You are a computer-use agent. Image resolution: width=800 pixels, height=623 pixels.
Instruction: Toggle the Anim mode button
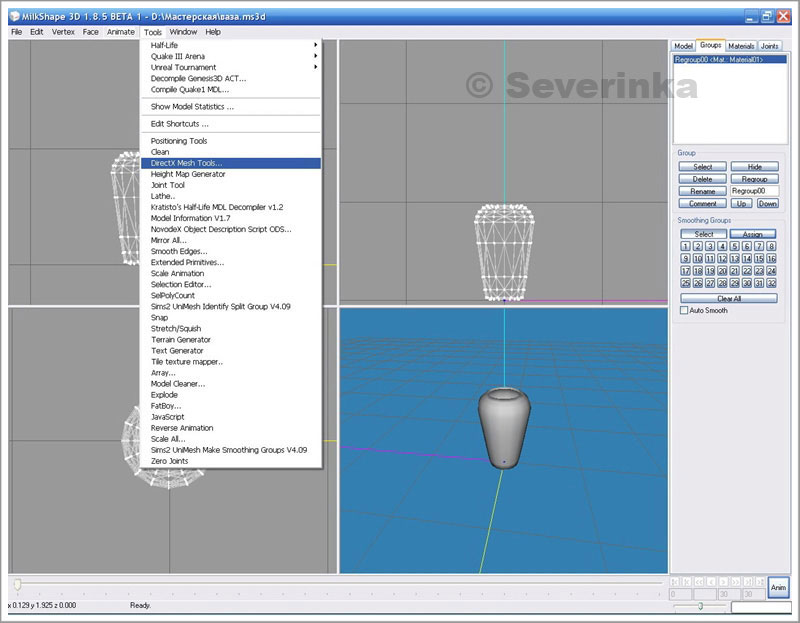(778, 587)
